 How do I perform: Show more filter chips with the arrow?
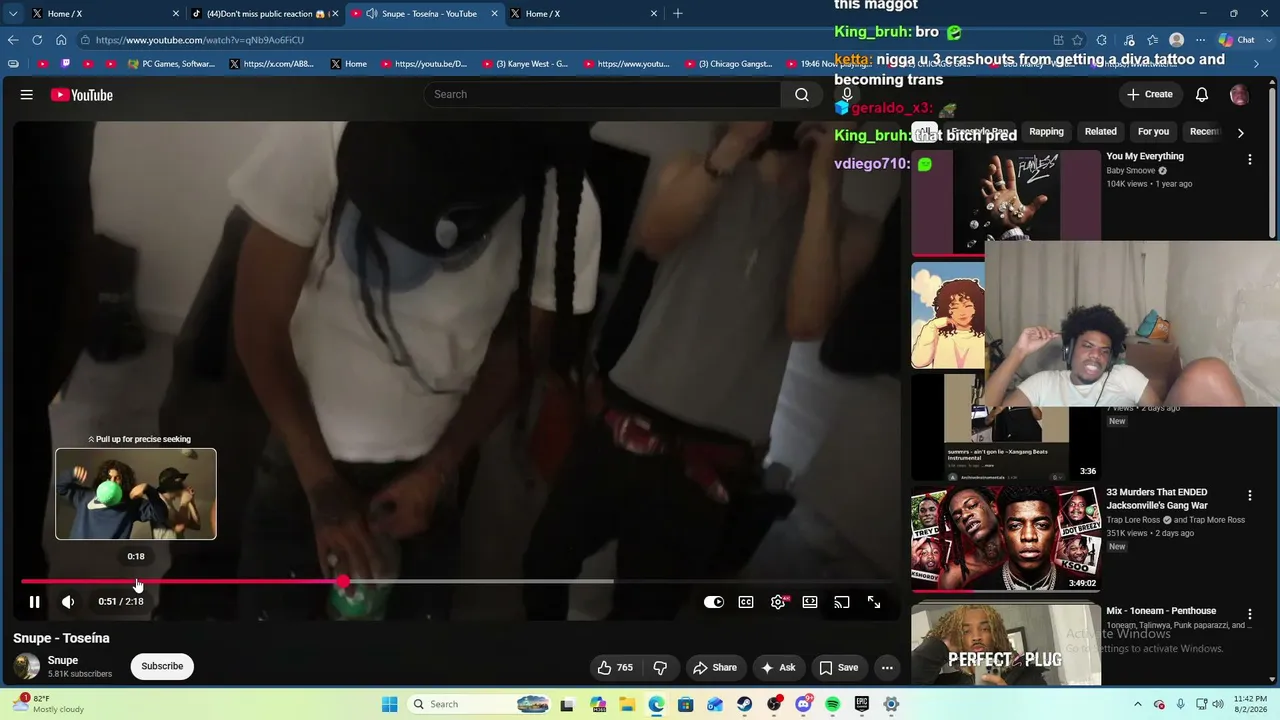(1240, 132)
